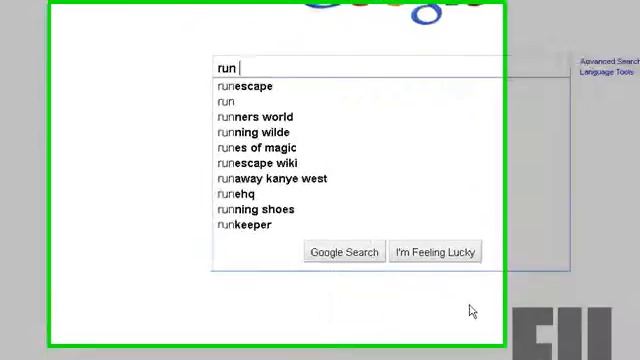640x360 pixels.
Task: Pick the "running wilde" suggestion
Action: (253, 133)
